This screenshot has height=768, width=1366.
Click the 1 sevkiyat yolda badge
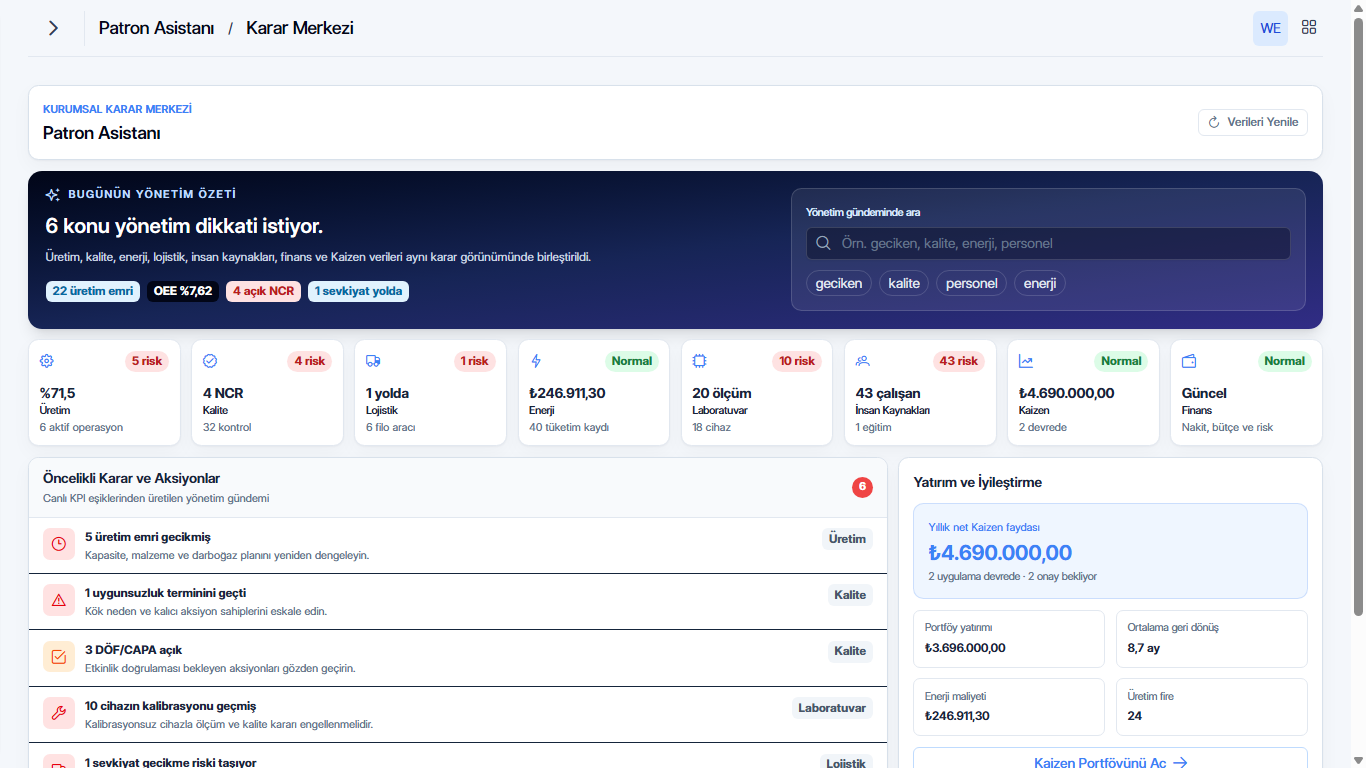(358, 291)
